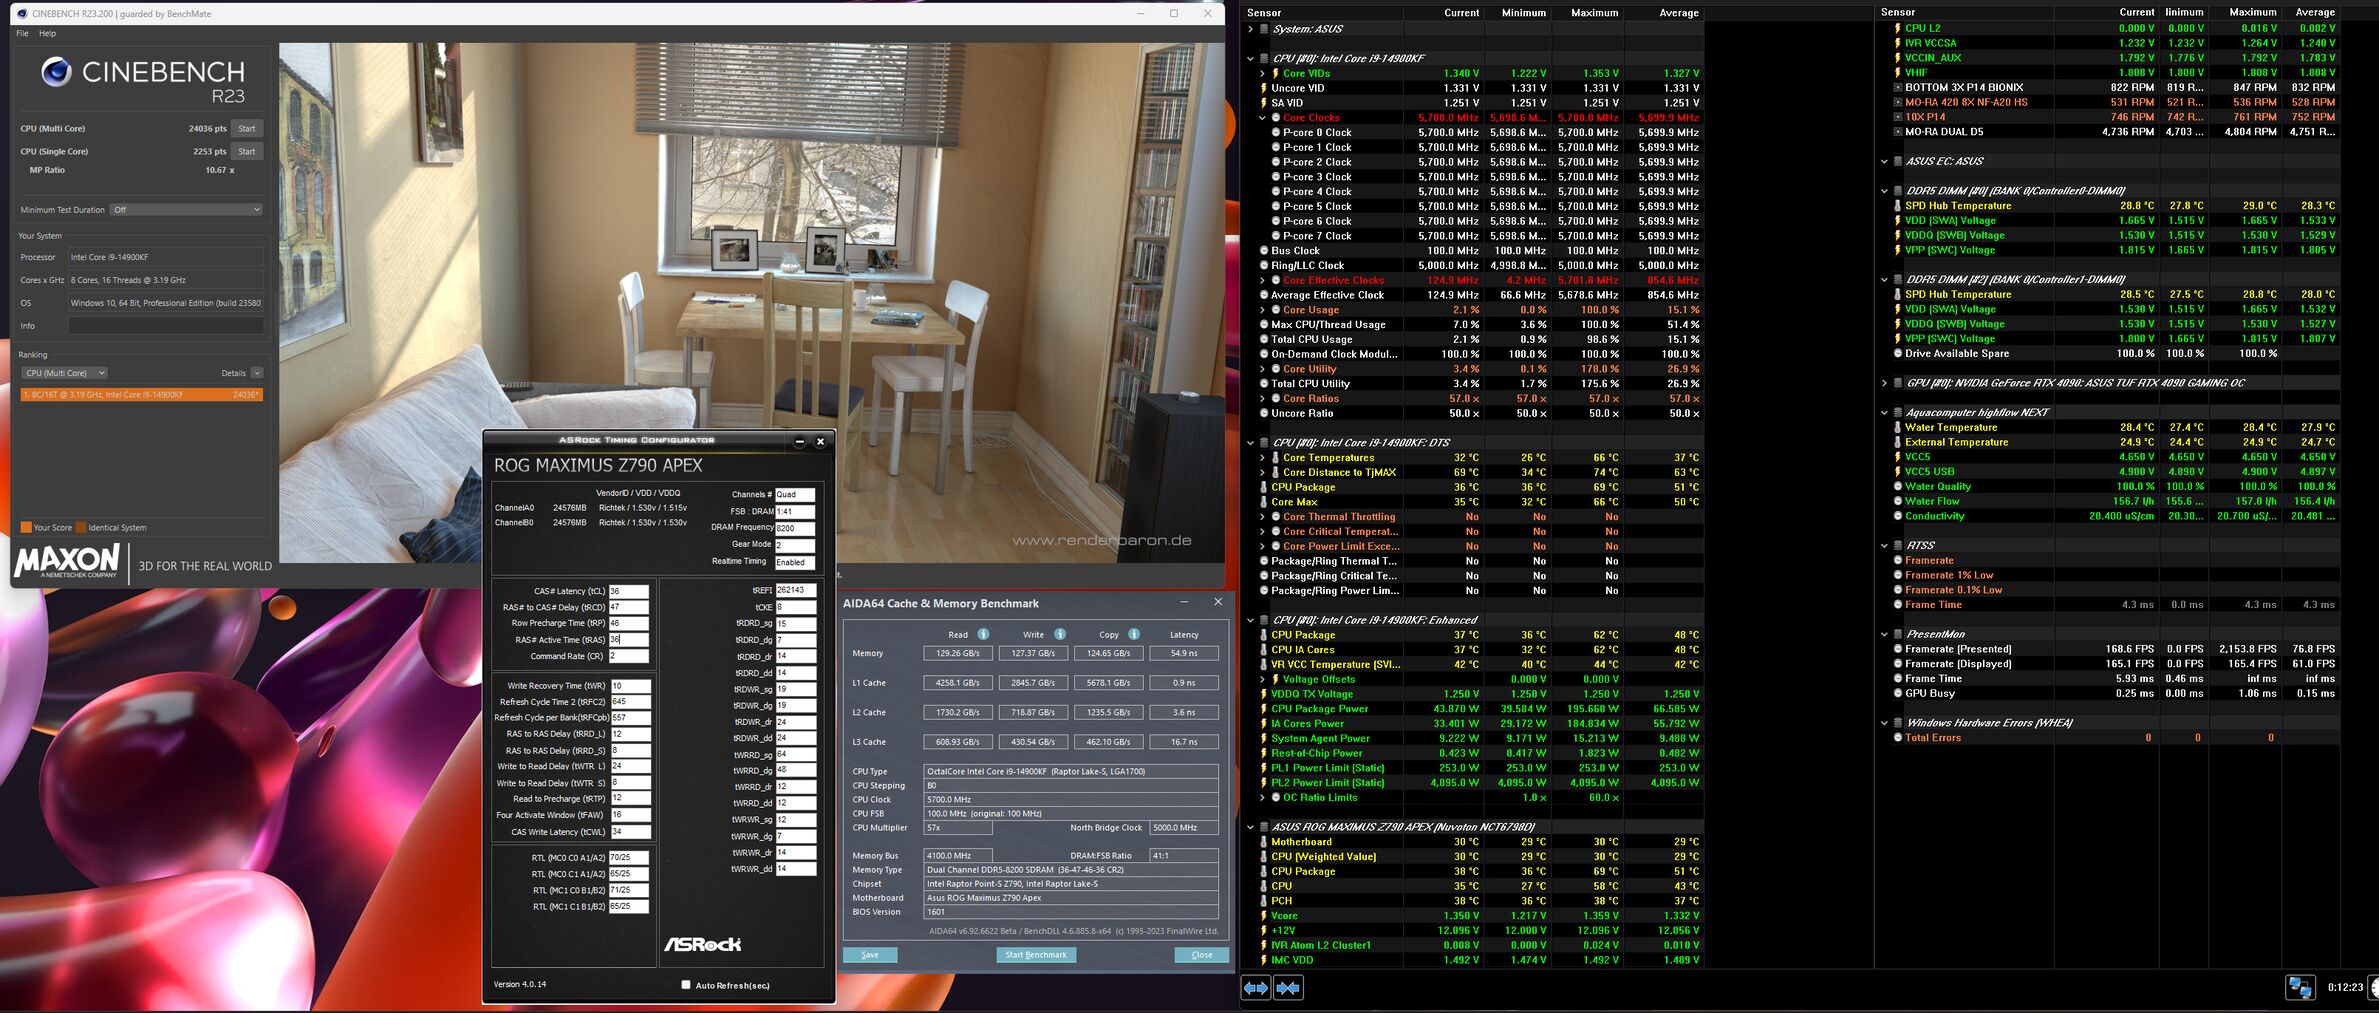
Task: Expand the Core Temperatures row
Action: click(x=1262, y=458)
